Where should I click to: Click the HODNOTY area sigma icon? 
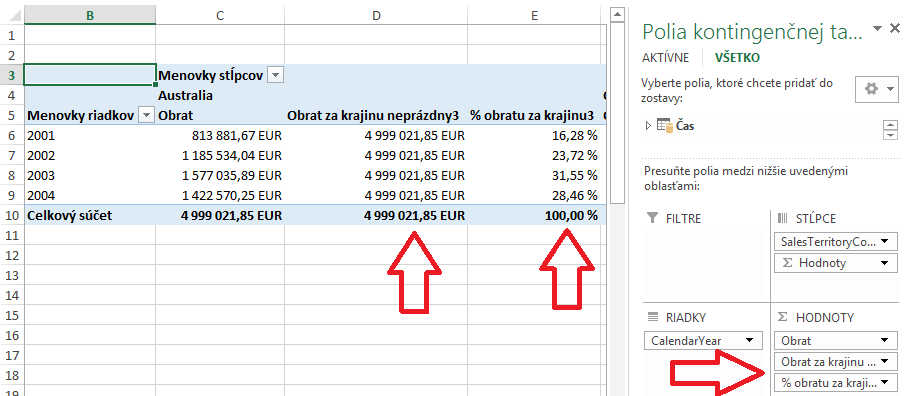coord(783,317)
